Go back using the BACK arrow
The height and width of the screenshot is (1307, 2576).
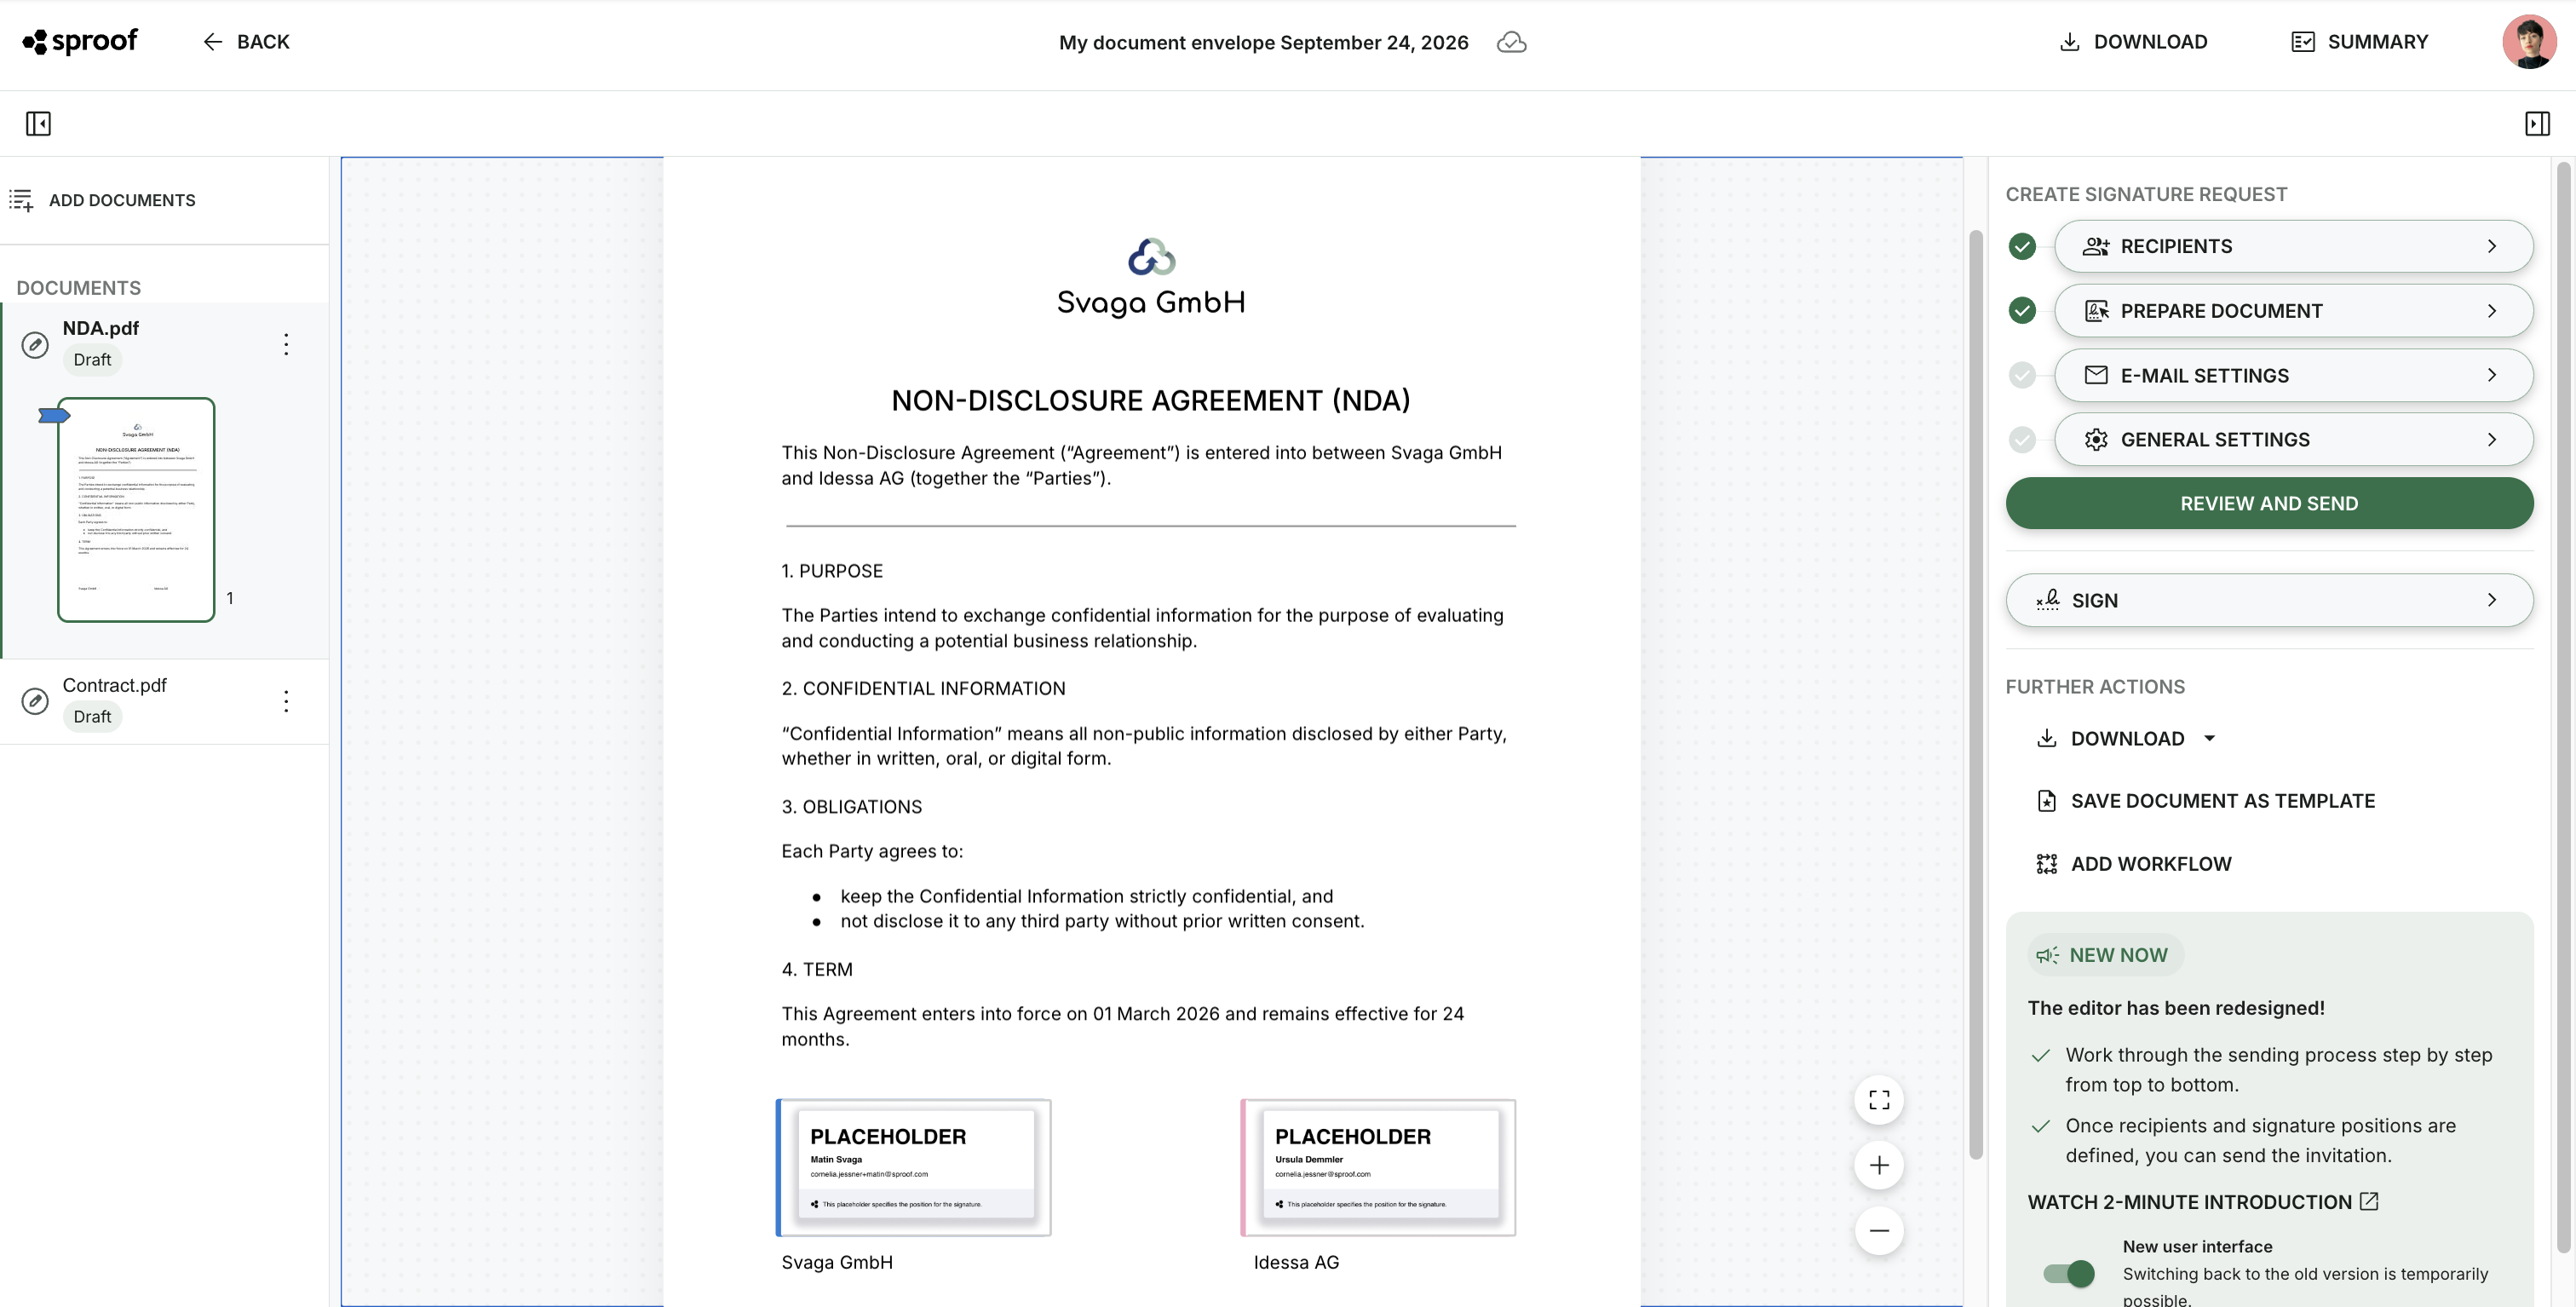246,42
